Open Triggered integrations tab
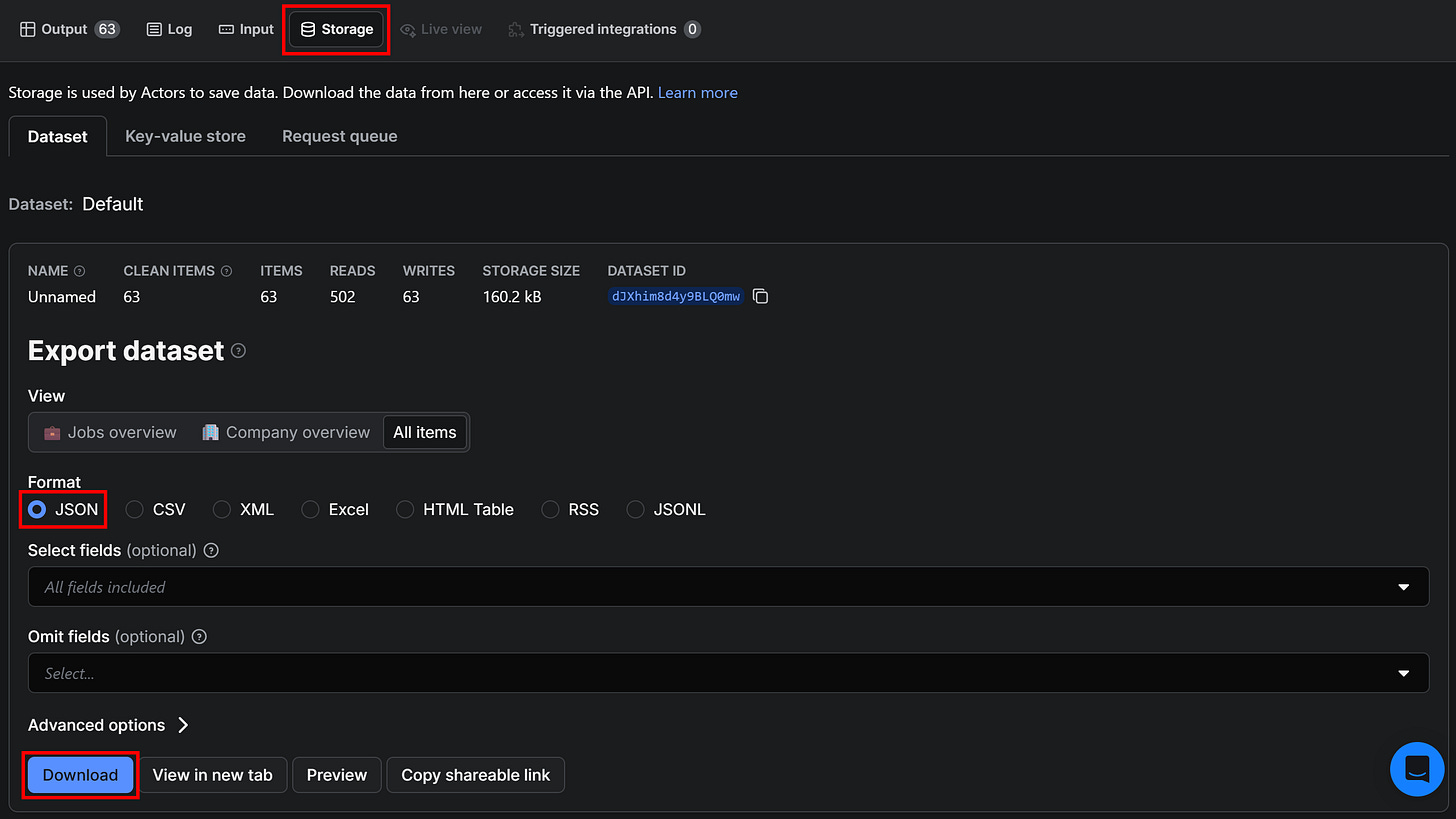Viewport: 1456px width, 819px height. coord(604,29)
